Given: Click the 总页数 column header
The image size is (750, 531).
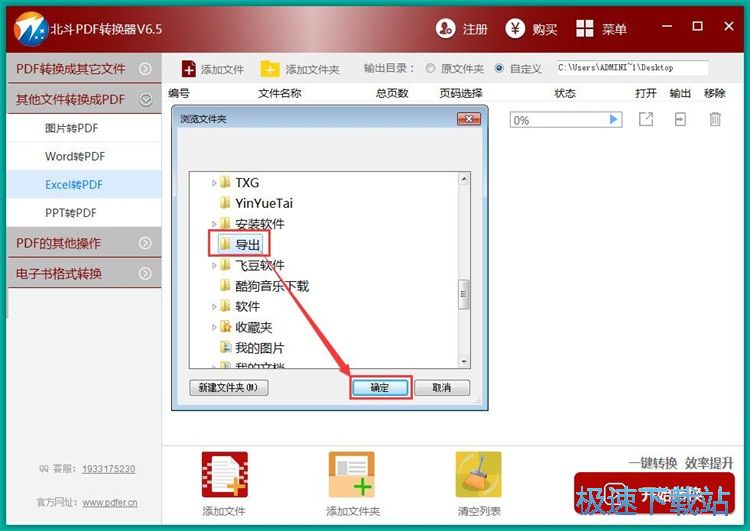Looking at the screenshot, I should tap(392, 93).
